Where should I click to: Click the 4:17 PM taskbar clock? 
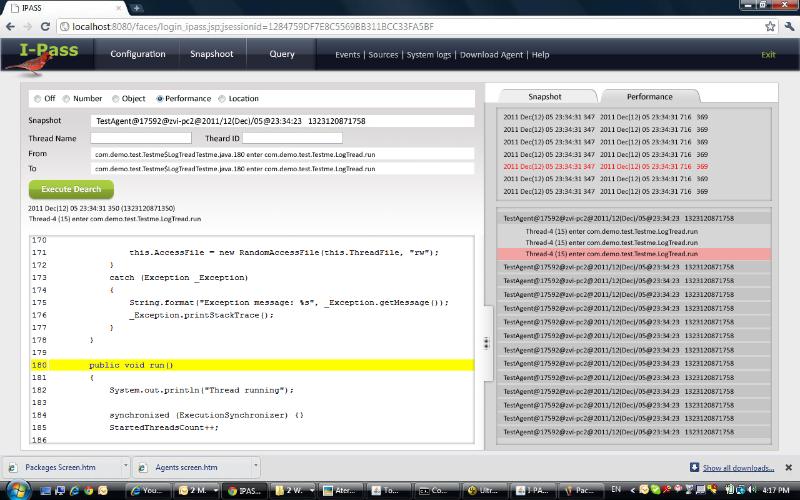tap(777, 490)
